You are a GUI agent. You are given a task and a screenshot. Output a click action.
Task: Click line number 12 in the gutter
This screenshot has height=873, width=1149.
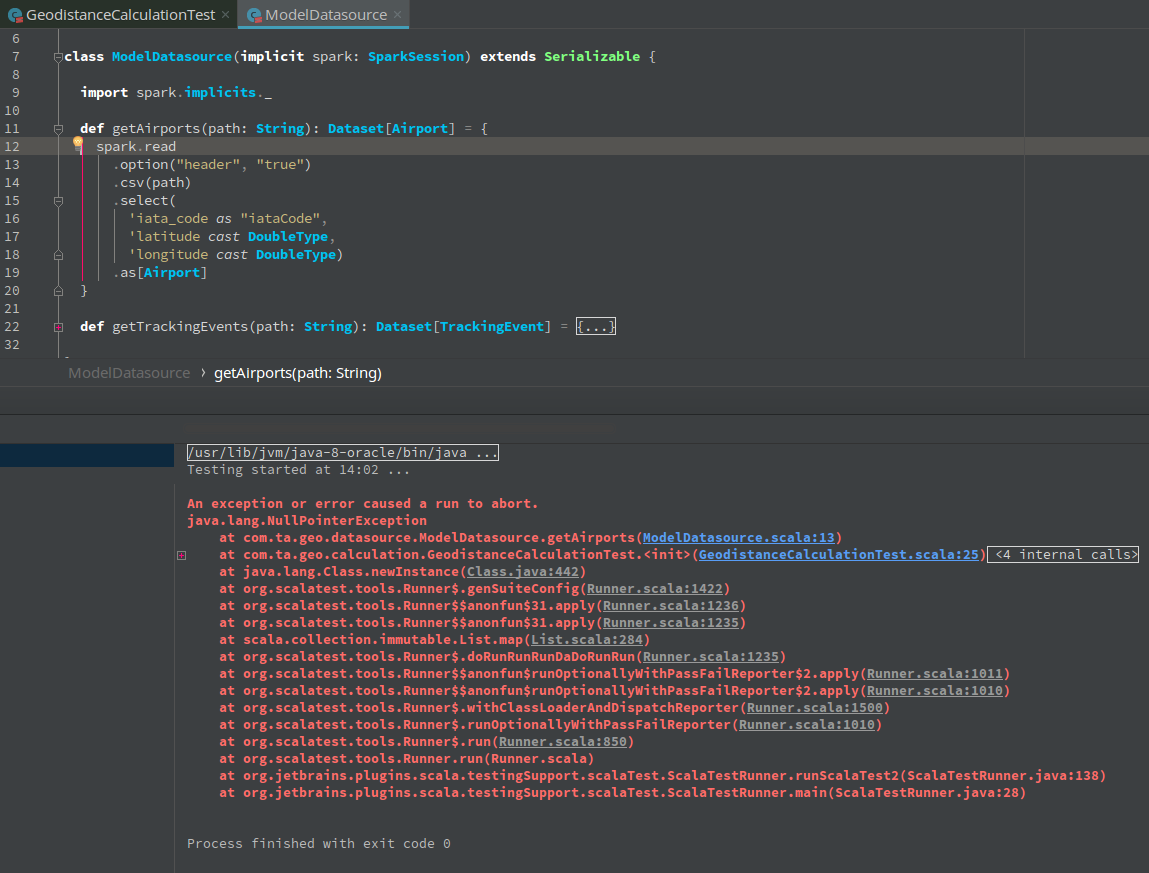point(12,147)
